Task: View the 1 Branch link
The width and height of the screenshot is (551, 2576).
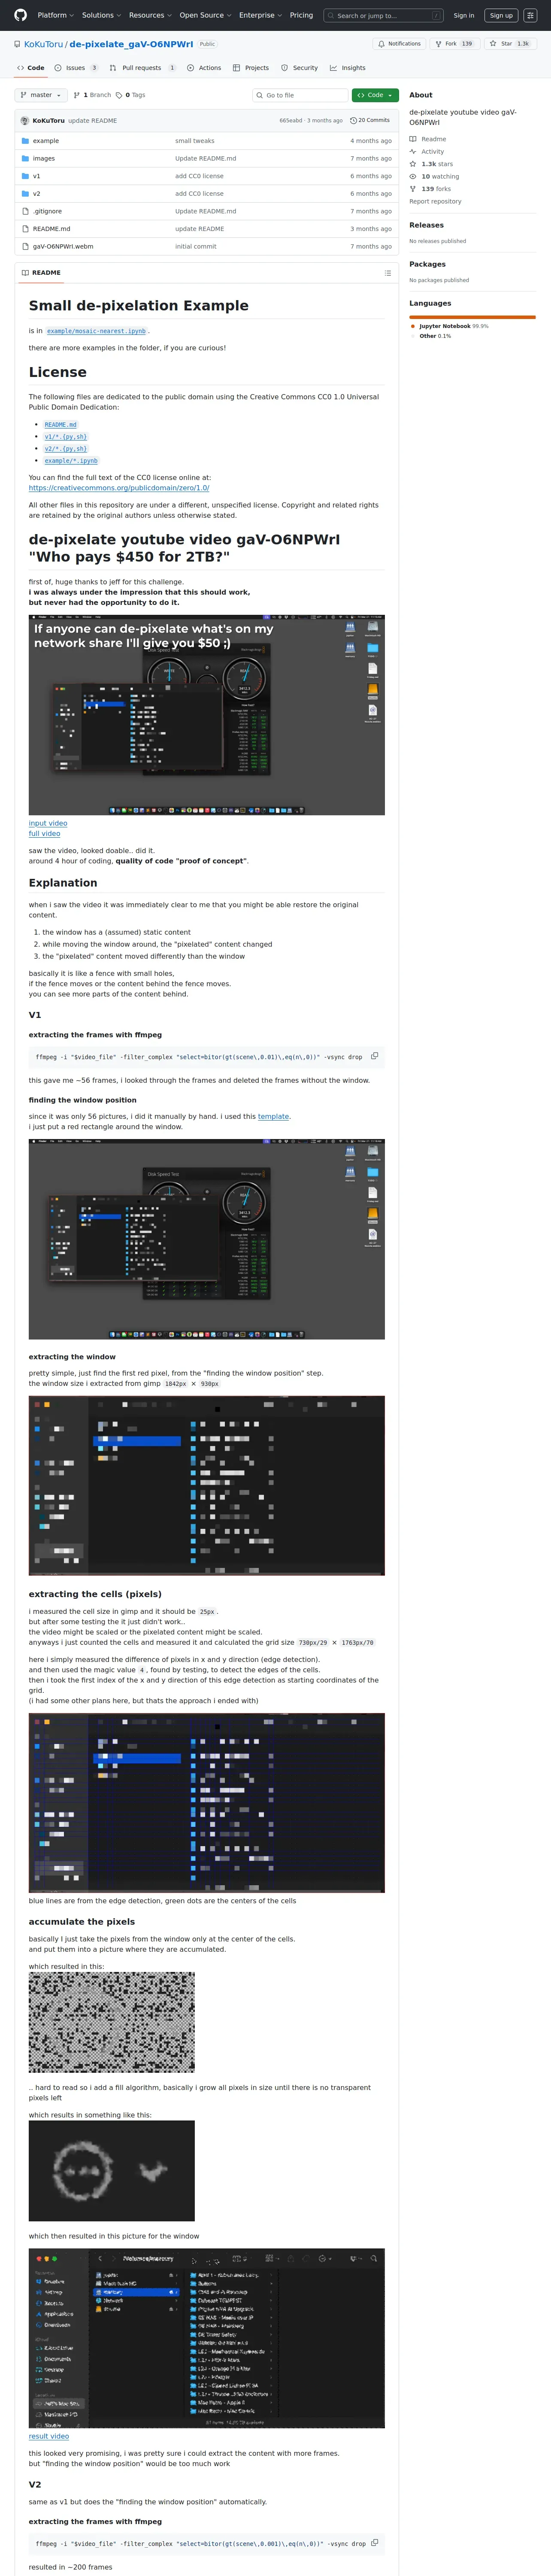Action: click(92, 95)
